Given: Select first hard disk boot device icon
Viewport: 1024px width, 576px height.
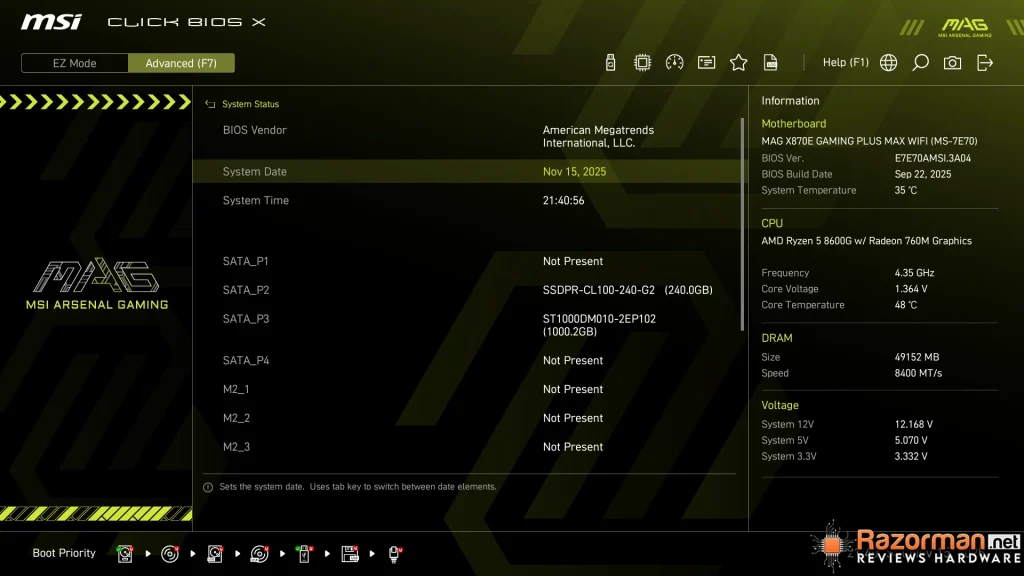Looking at the screenshot, I should (x=125, y=554).
